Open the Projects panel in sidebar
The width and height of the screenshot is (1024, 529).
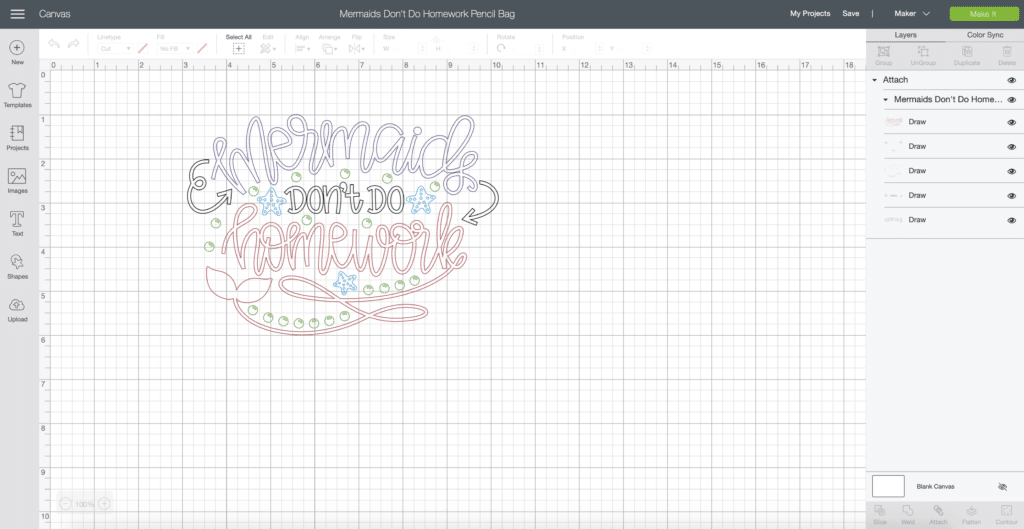click(18, 138)
